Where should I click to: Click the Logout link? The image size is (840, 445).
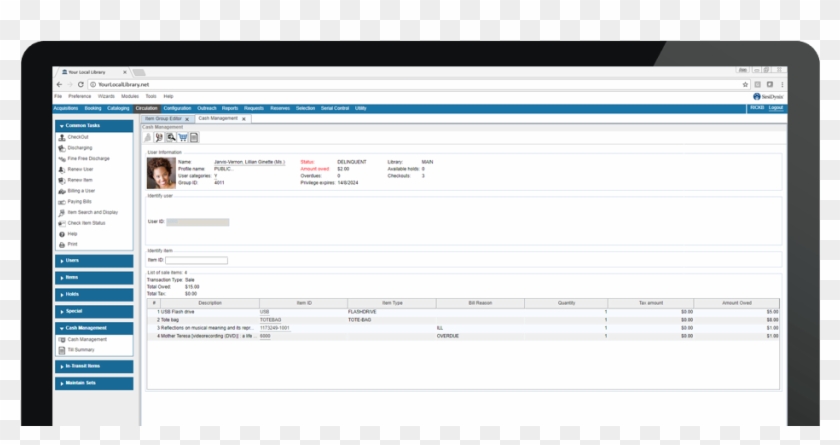click(x=775, y=107)
